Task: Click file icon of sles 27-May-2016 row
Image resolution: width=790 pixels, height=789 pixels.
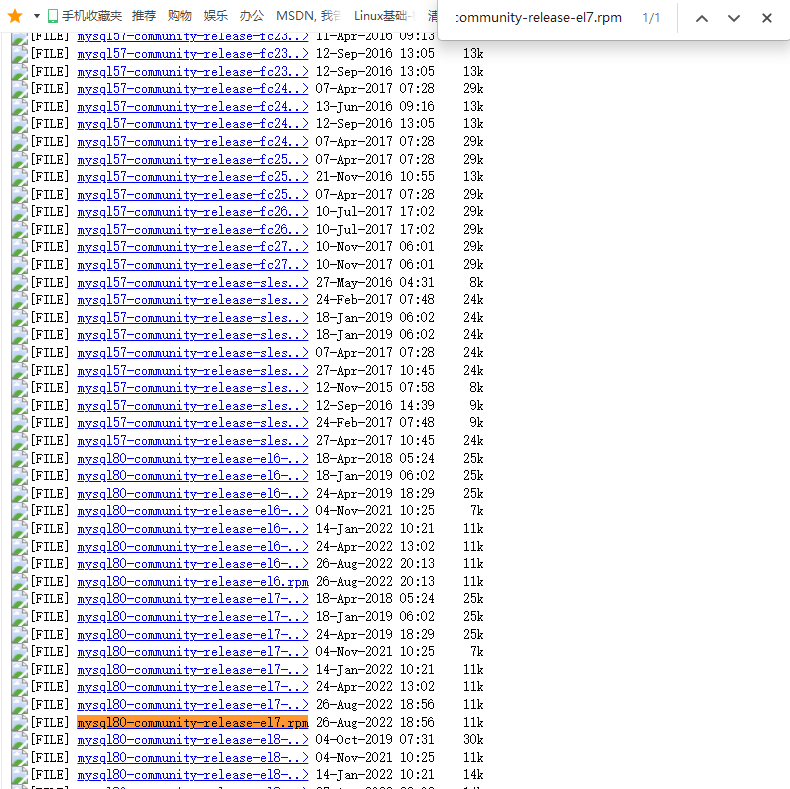Action: [19, 283]
